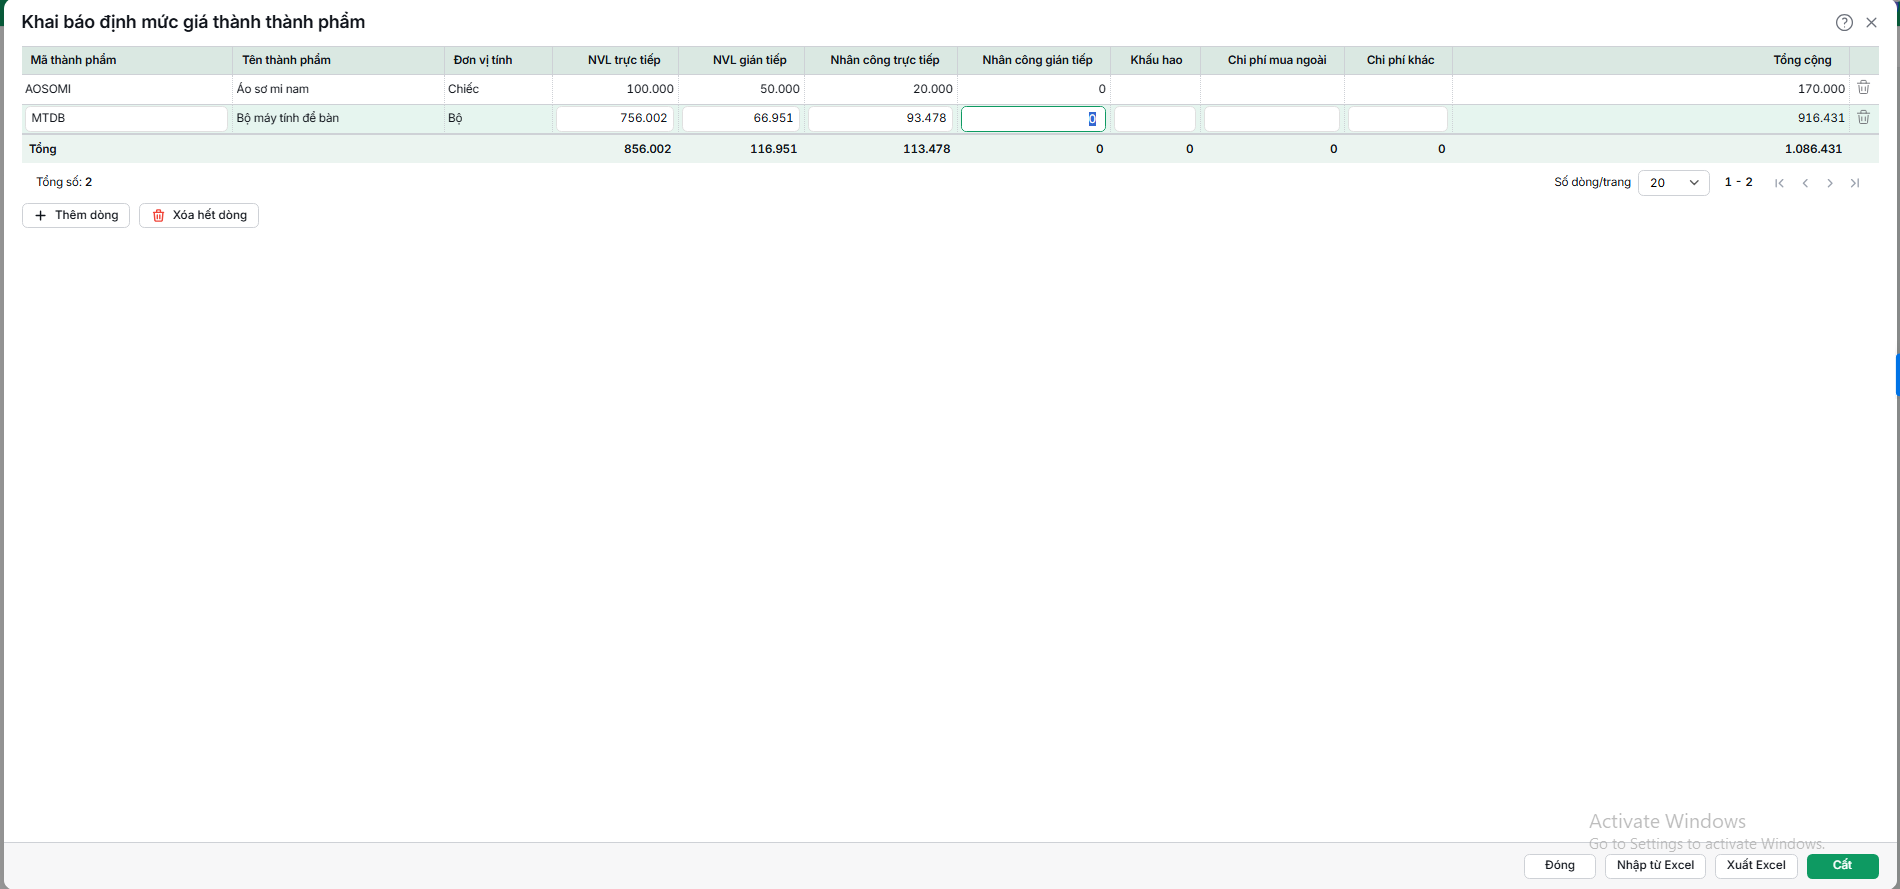Open the rows-per-page dropdown showing 20
This screenshot has width=1900, height=889.
1673,183
